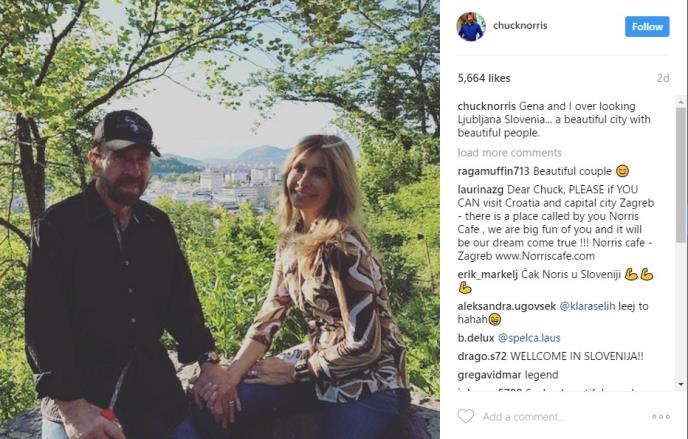The height and width of the screenshot is (439, 688).
Task: Click the comments scrollbar up arrow
Action: tap(681, 101)
